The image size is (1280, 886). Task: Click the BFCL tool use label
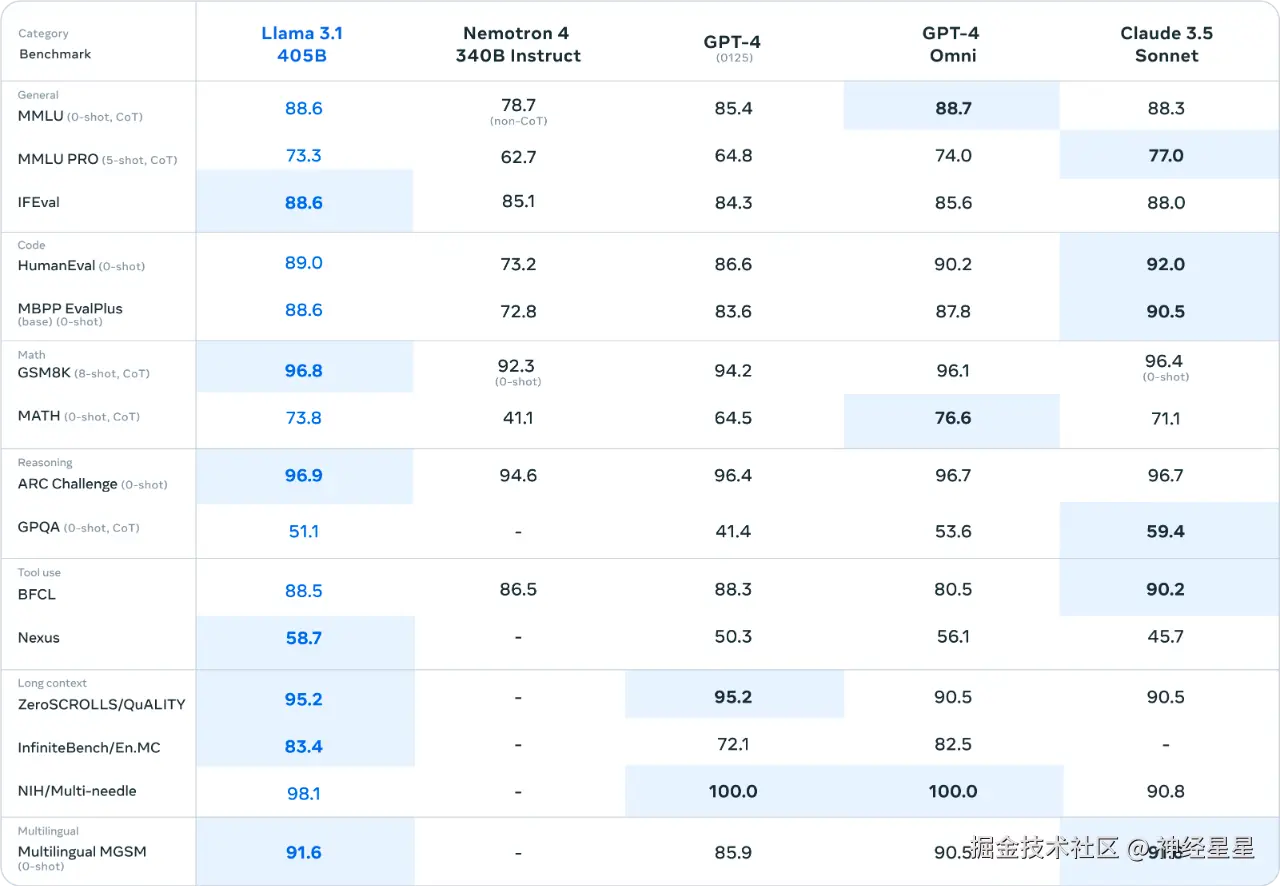click(37, 594)
